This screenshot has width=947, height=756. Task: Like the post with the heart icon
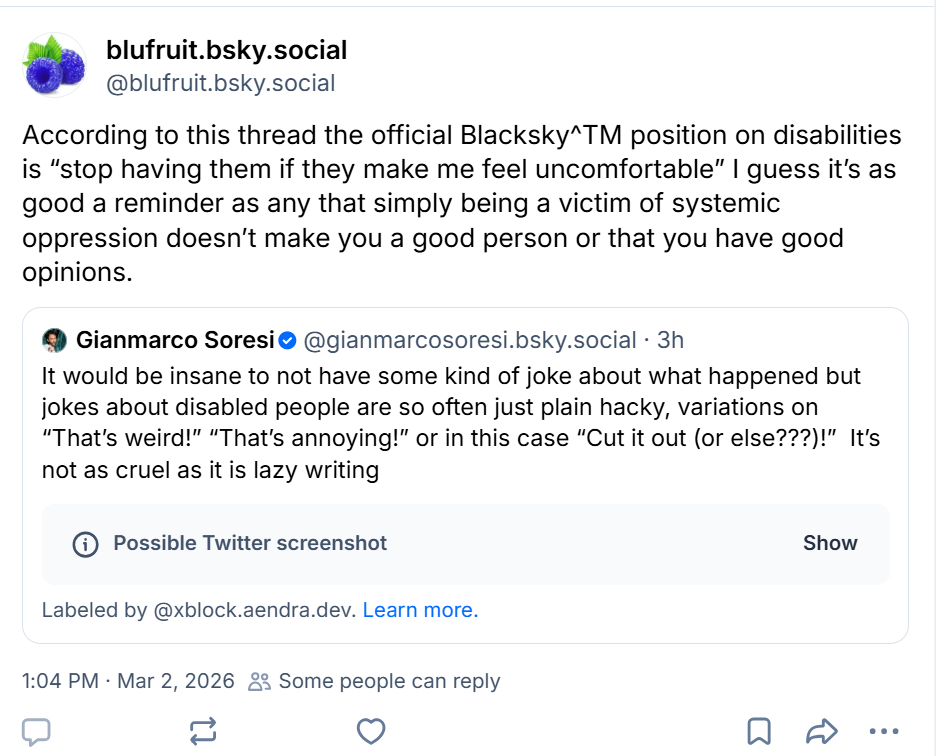tap(371, 732)
